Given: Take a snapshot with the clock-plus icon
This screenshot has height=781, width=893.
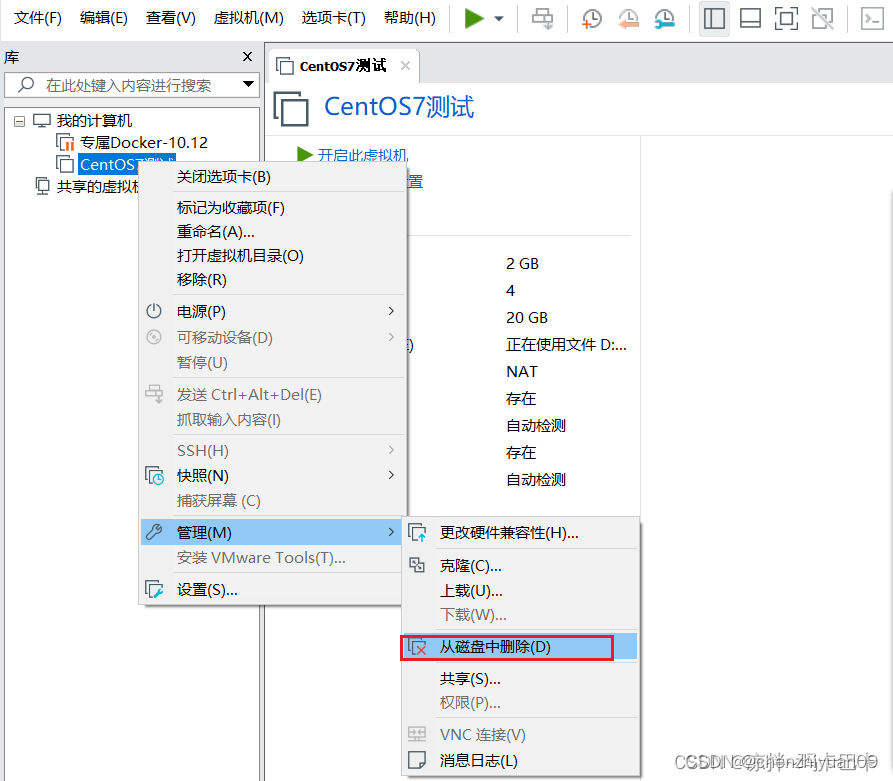Looking at the screenshot, I should pyautogui.click(x=592, y=19).
